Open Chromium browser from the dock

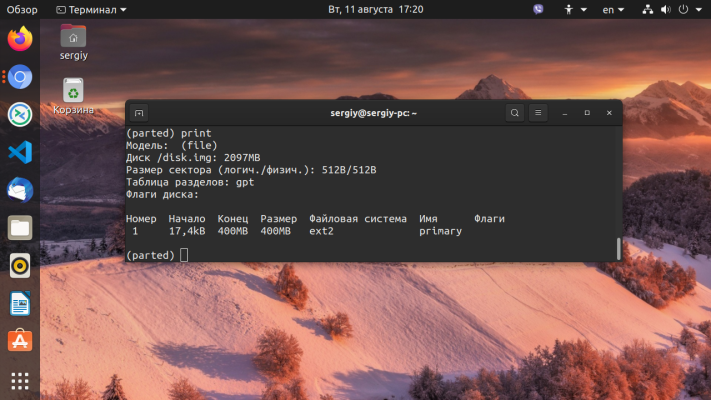pos(20,77)
